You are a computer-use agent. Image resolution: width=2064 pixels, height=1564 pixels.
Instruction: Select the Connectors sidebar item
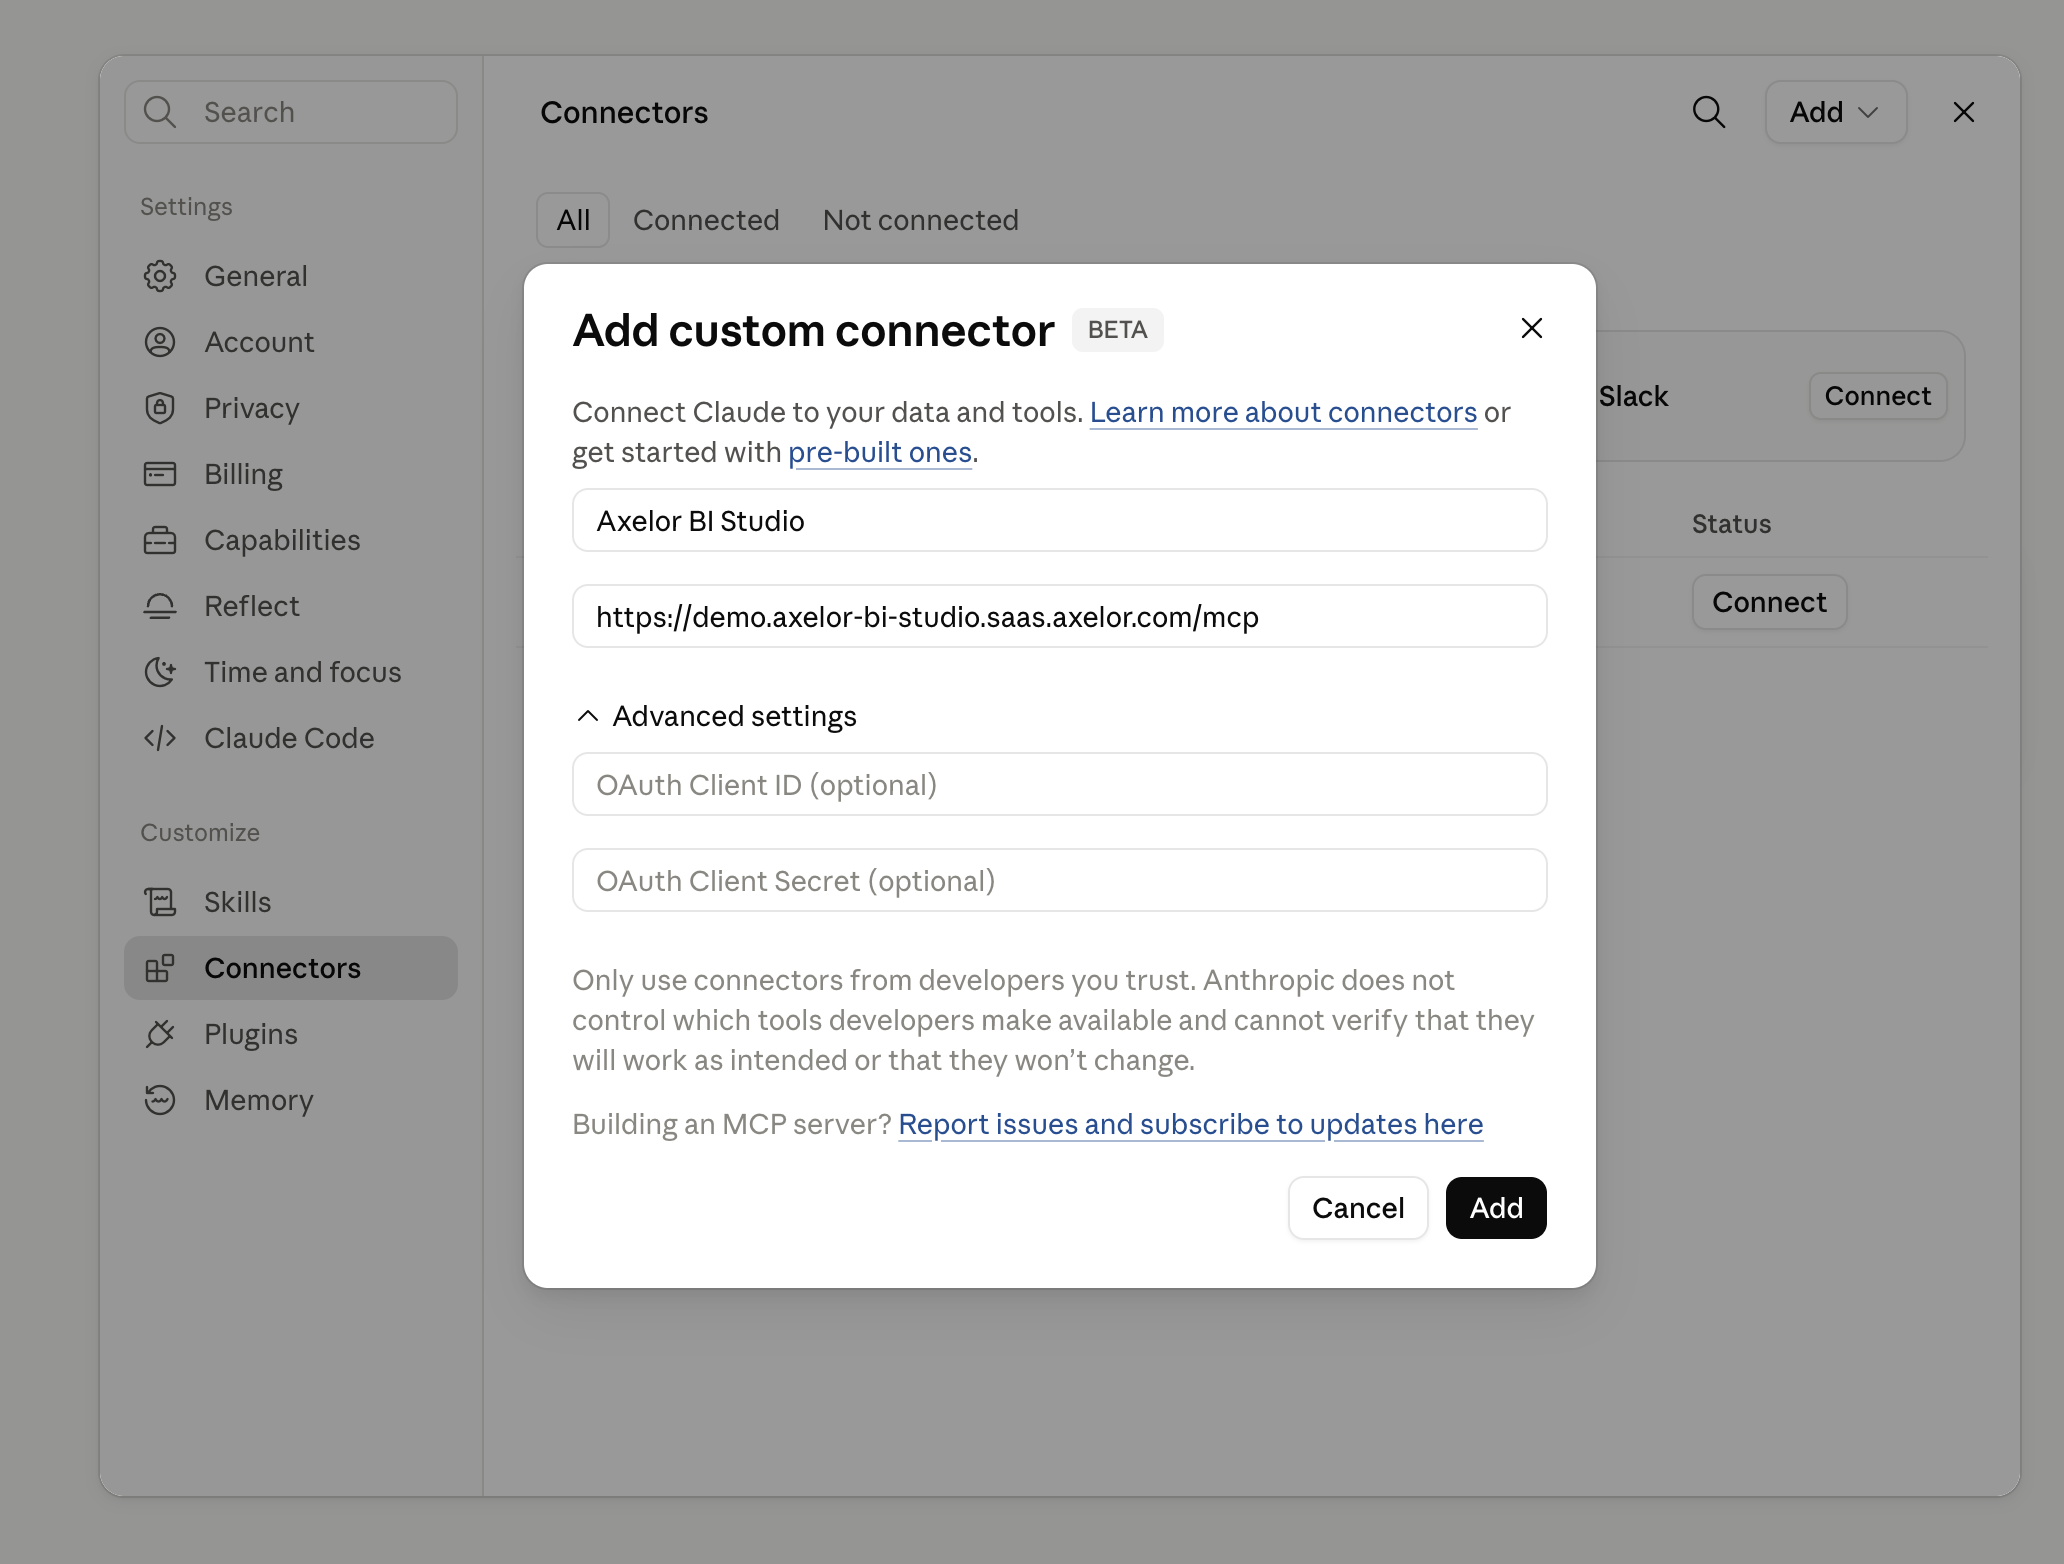(x=291, y=968)
